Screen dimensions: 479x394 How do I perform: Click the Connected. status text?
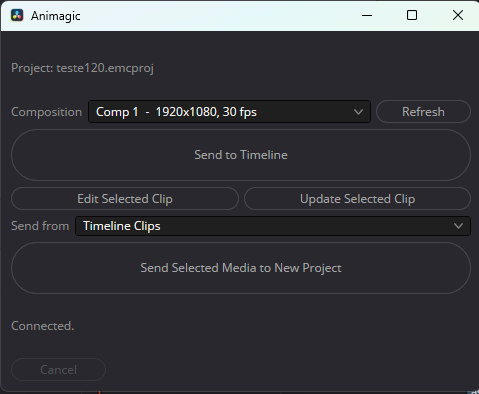pos(43,326)
